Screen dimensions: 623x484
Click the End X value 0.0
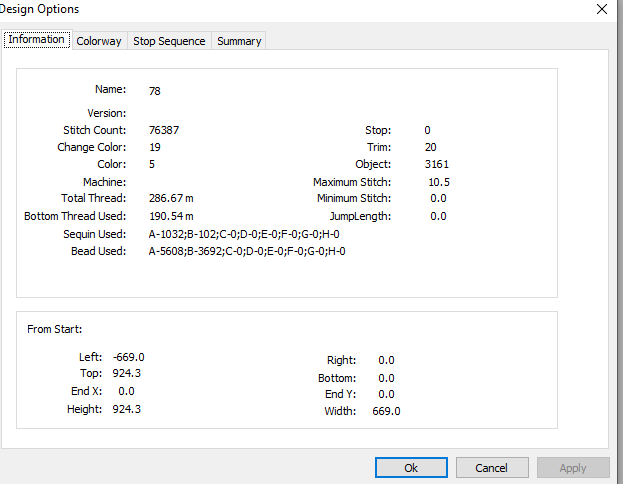click(126, 391)
